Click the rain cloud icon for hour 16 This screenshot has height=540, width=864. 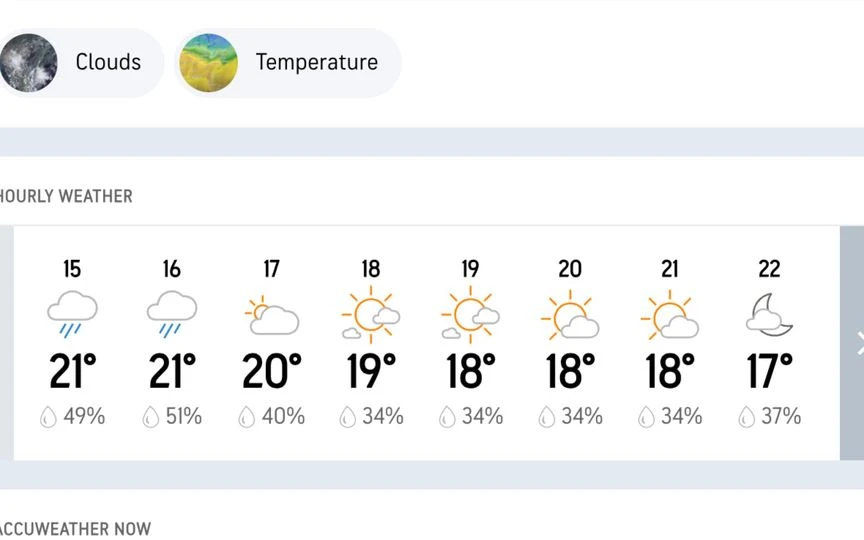(x=171, y=314)
